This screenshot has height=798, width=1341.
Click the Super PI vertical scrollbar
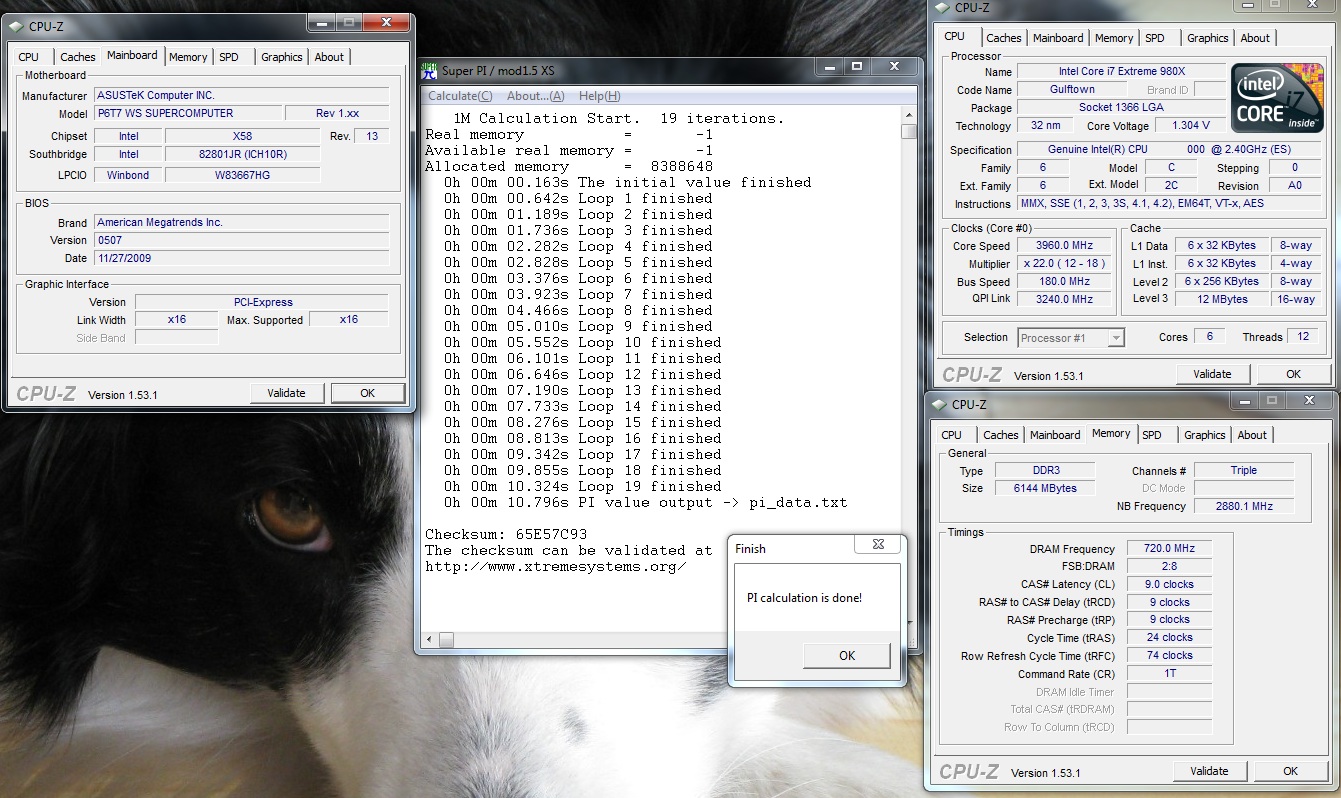pyautogui.click(x=908, y=369)
